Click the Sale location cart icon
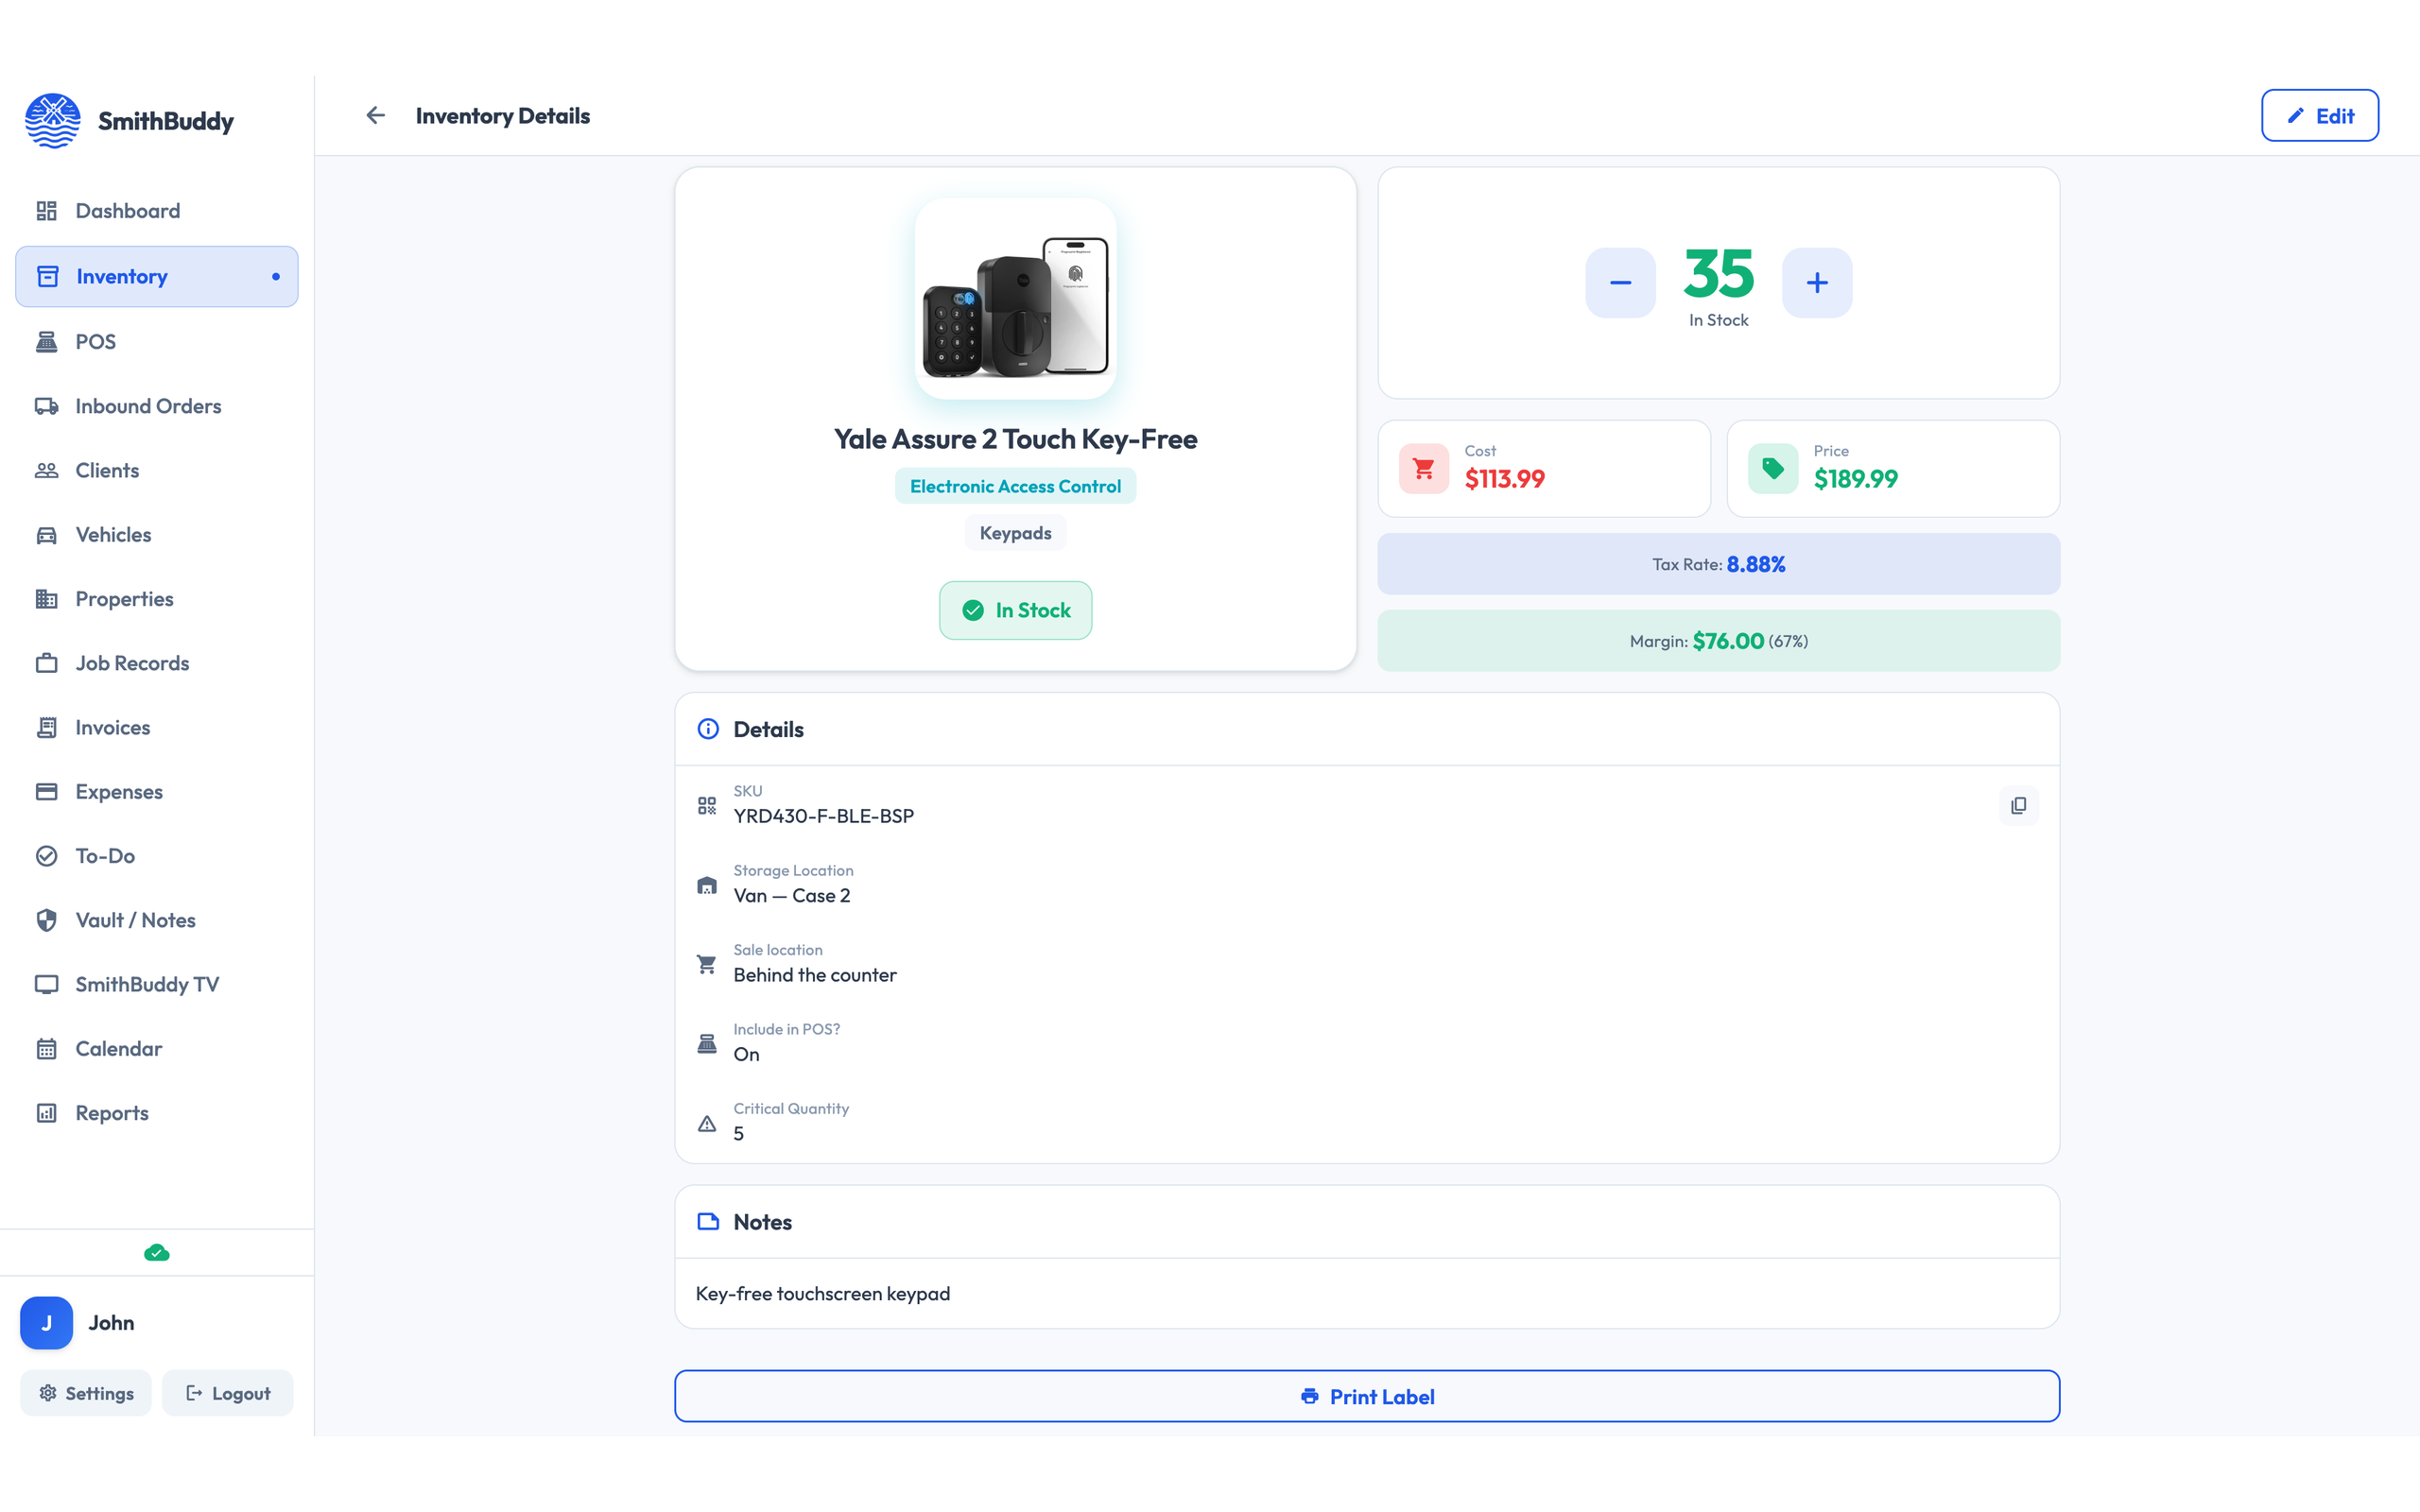Image resolution: width=2420 pixels, height=1512 pixels. click(707, 964)
